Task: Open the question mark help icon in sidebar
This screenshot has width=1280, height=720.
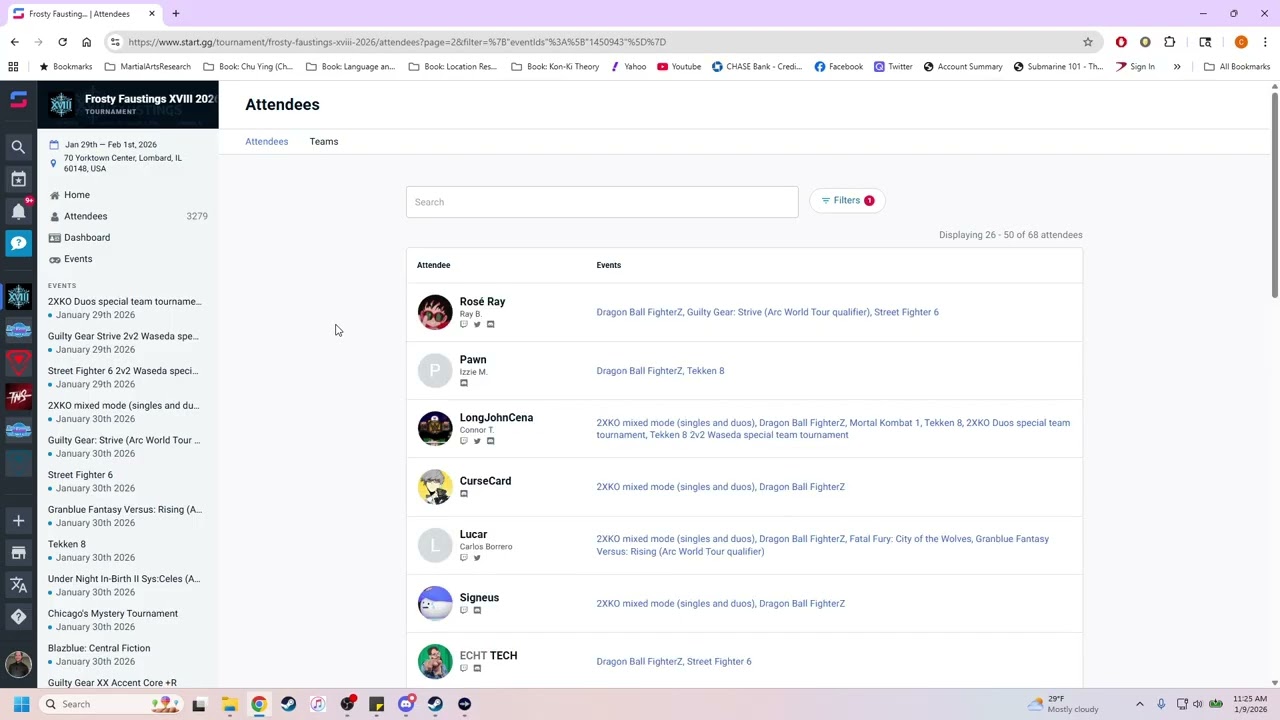Action: (18, 617)
